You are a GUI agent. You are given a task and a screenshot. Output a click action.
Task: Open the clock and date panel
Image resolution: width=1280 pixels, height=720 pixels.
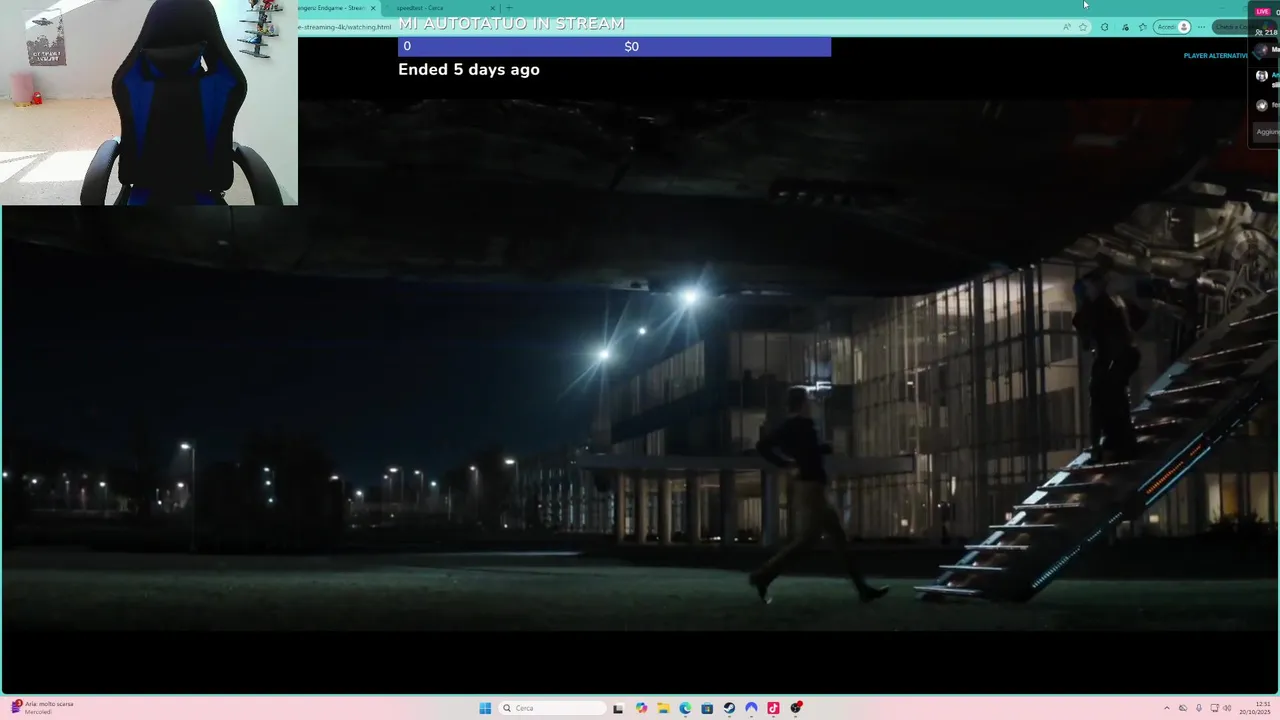(1255, 708)
